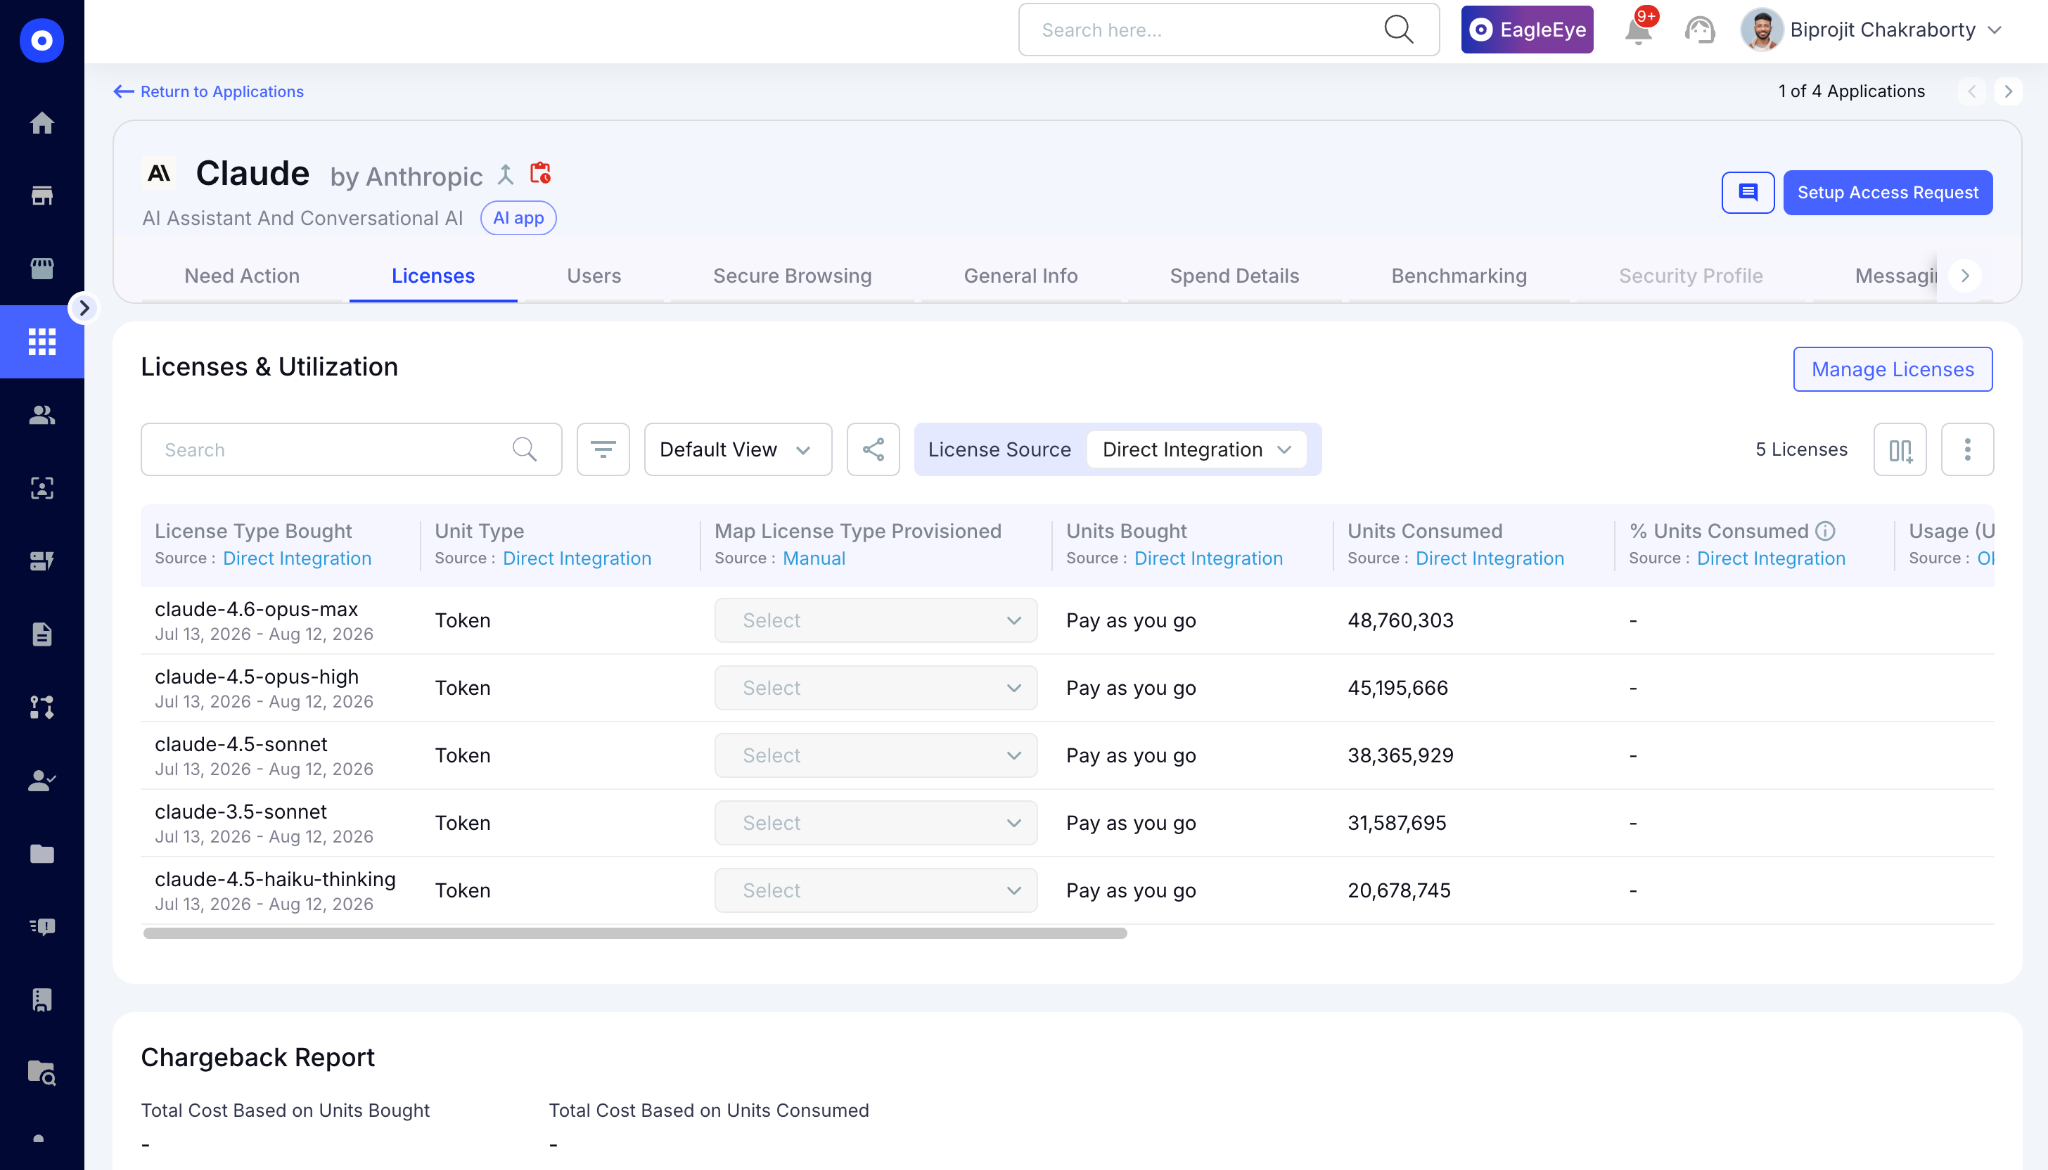
Task: Click the user-check icon in the sidebar
Action: pos(42,780)
